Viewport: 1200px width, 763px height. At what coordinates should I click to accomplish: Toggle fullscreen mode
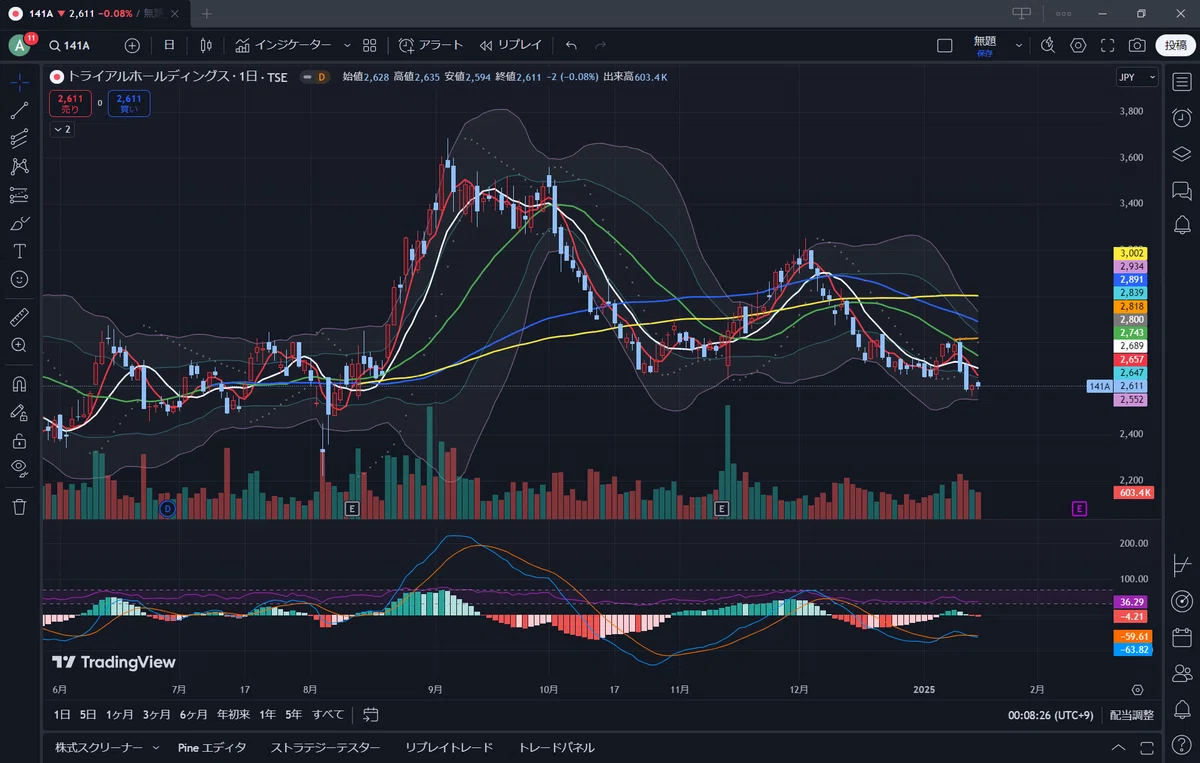(1108, 45)
